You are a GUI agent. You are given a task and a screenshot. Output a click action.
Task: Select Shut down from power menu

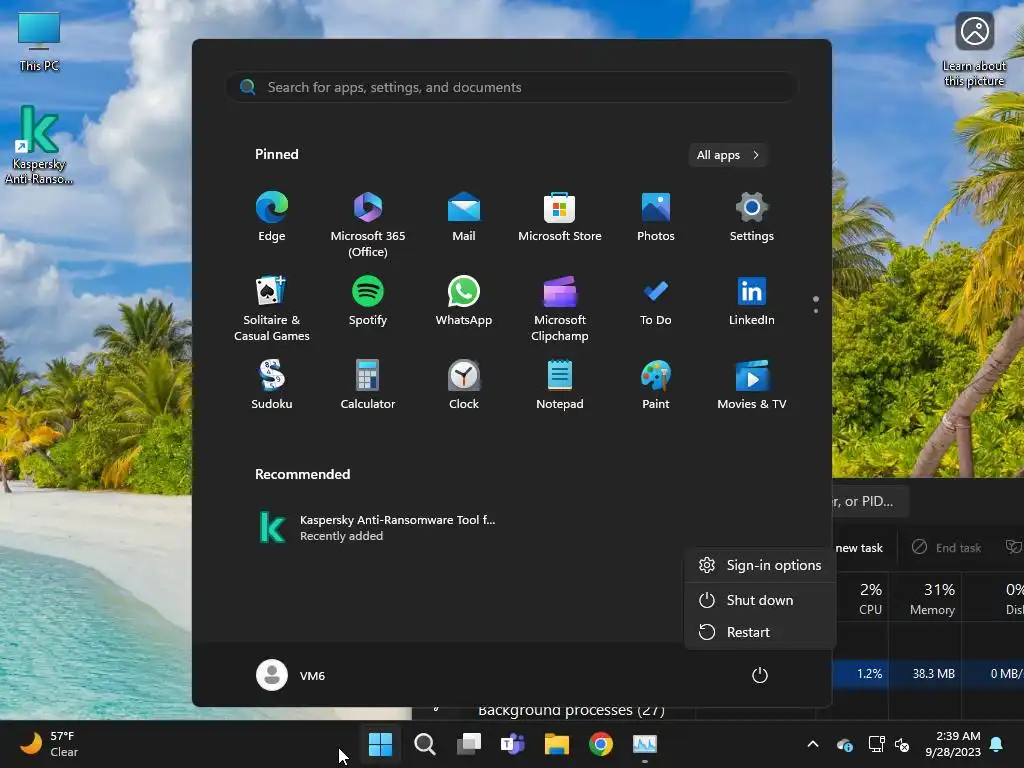tap(760, 600)
